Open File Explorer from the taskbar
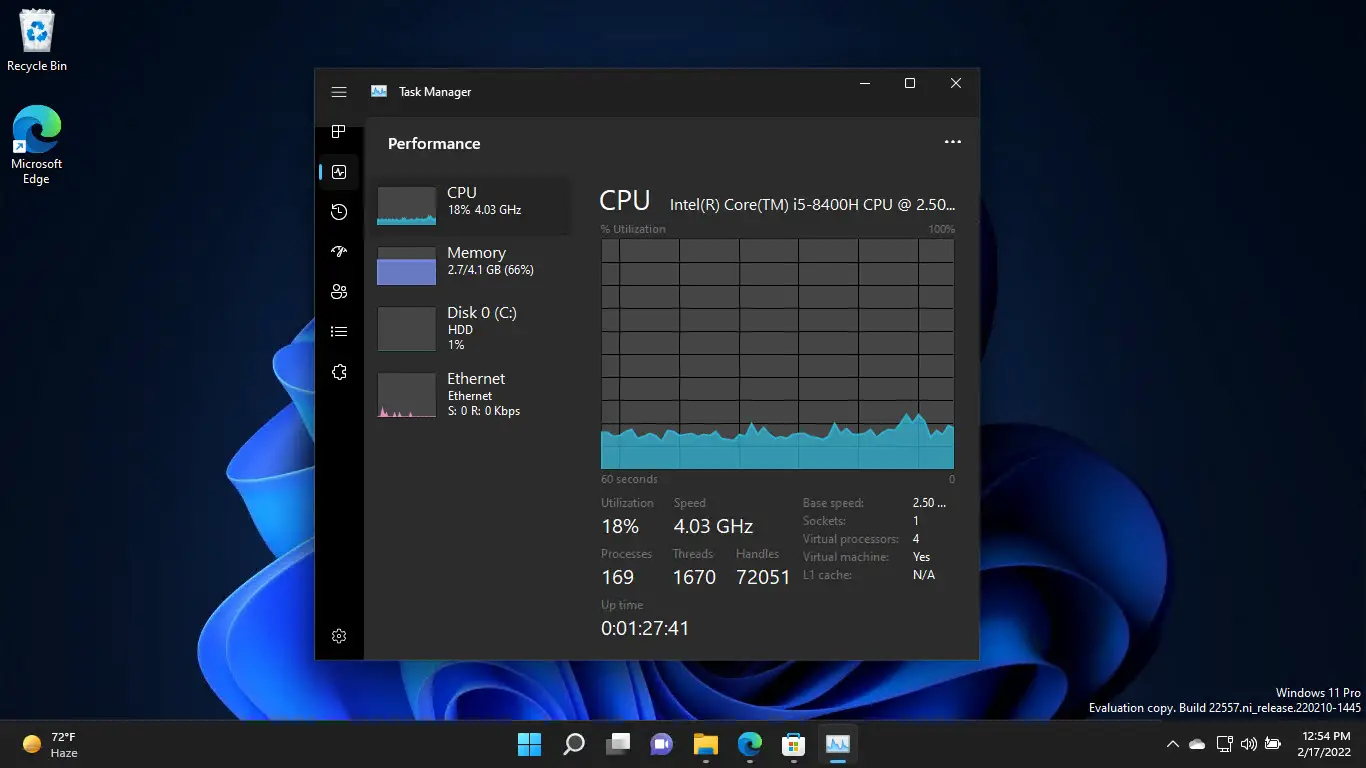Viewport: 1366px width, 768px height. 706,744
